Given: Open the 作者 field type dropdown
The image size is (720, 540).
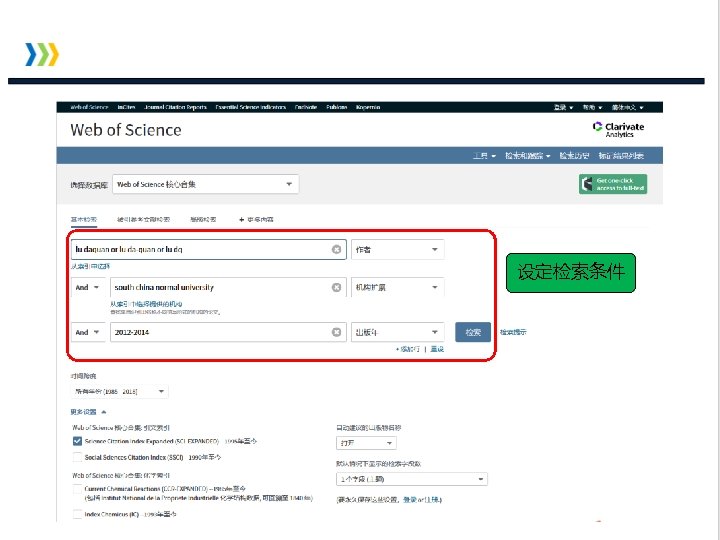Looking at the screenshot, I should click(398, 249).
